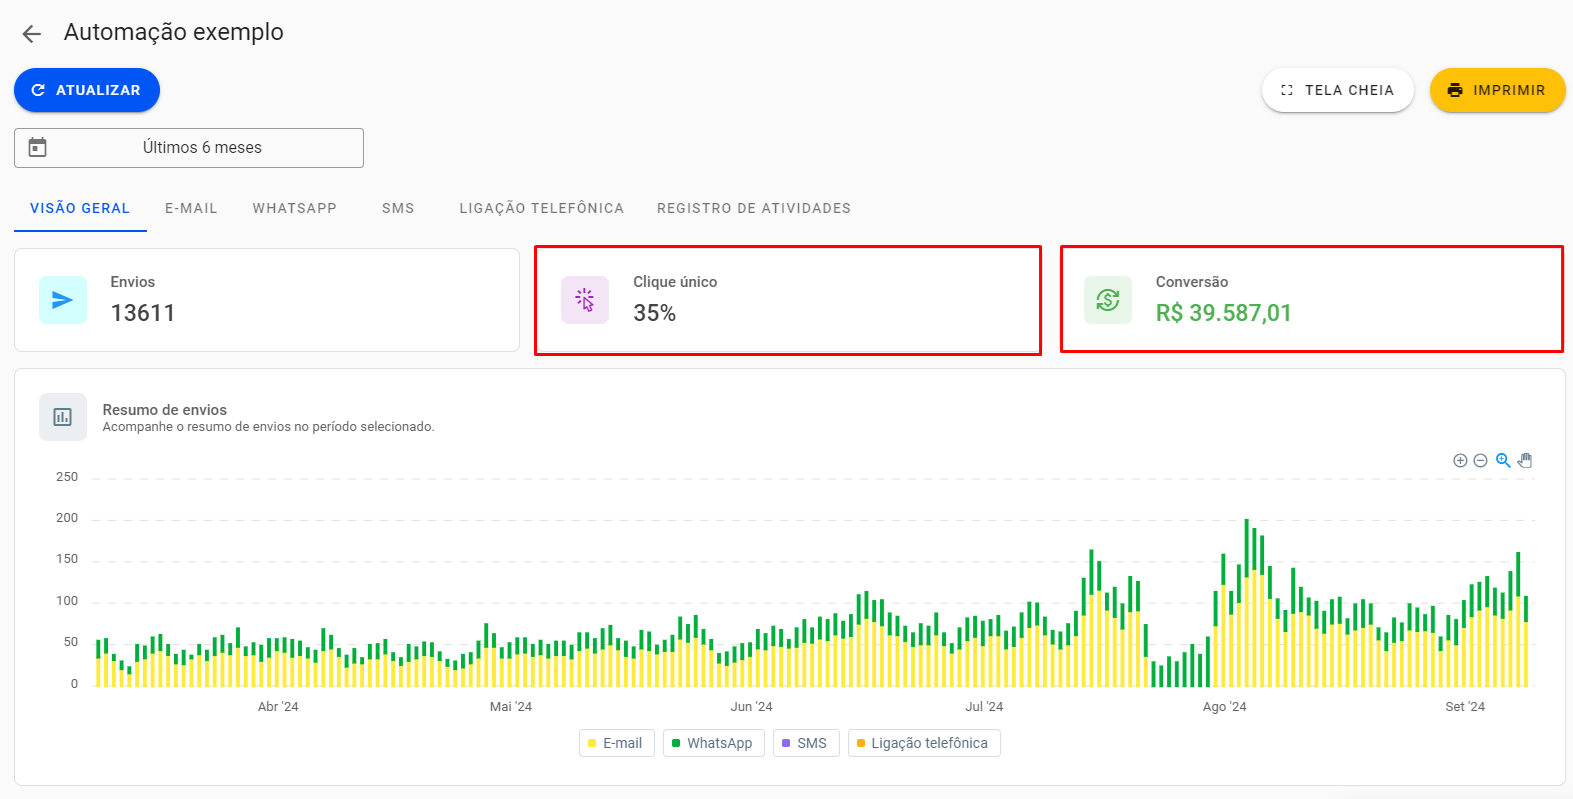1573x799 pixels.
Task: Click the ATUALIZAR refresh button
Action: point(87,90)
